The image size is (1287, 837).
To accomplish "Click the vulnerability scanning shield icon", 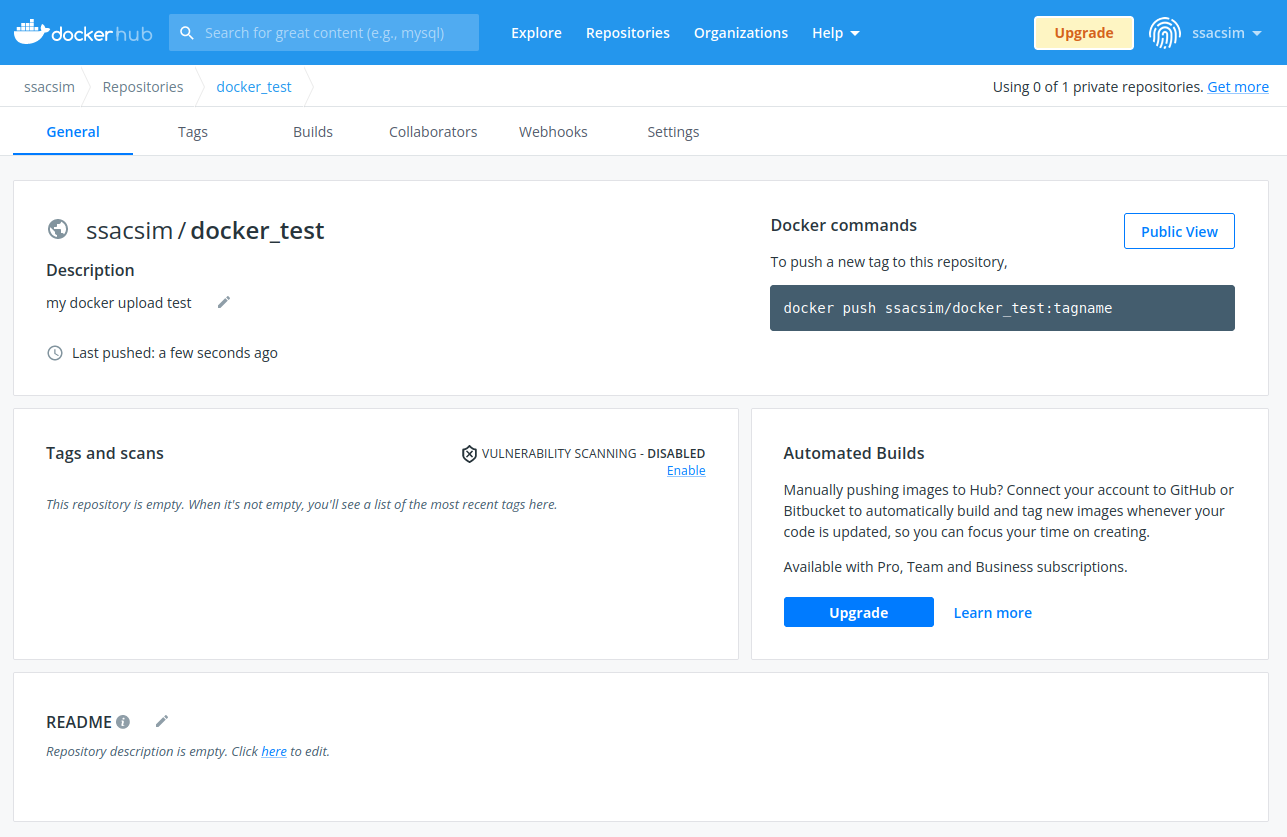I will 469,454.
